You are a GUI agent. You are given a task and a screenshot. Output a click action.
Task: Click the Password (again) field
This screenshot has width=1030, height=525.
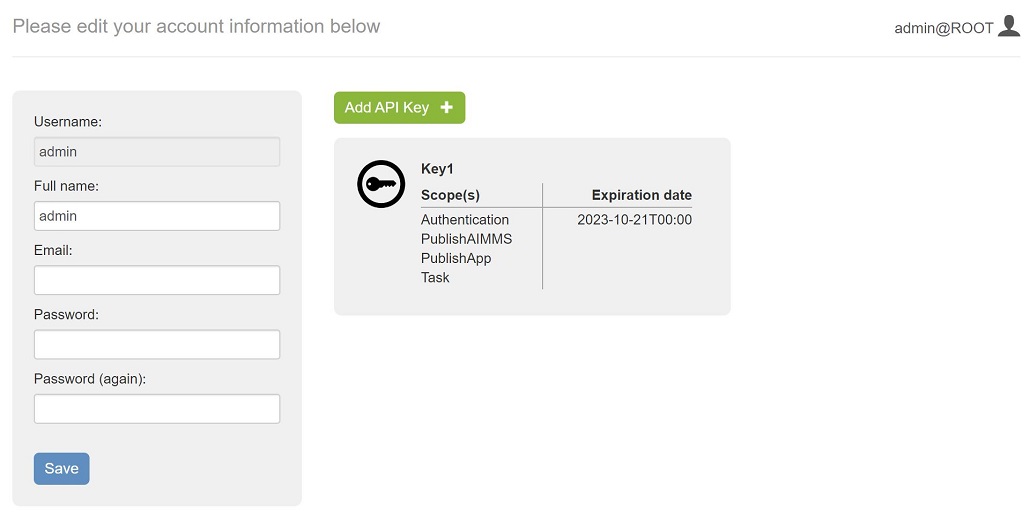tap(157, 409)
